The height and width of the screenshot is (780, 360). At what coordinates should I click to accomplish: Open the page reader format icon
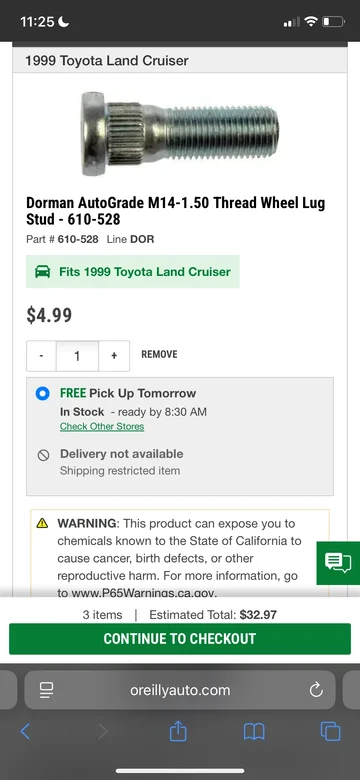[47, 690]
